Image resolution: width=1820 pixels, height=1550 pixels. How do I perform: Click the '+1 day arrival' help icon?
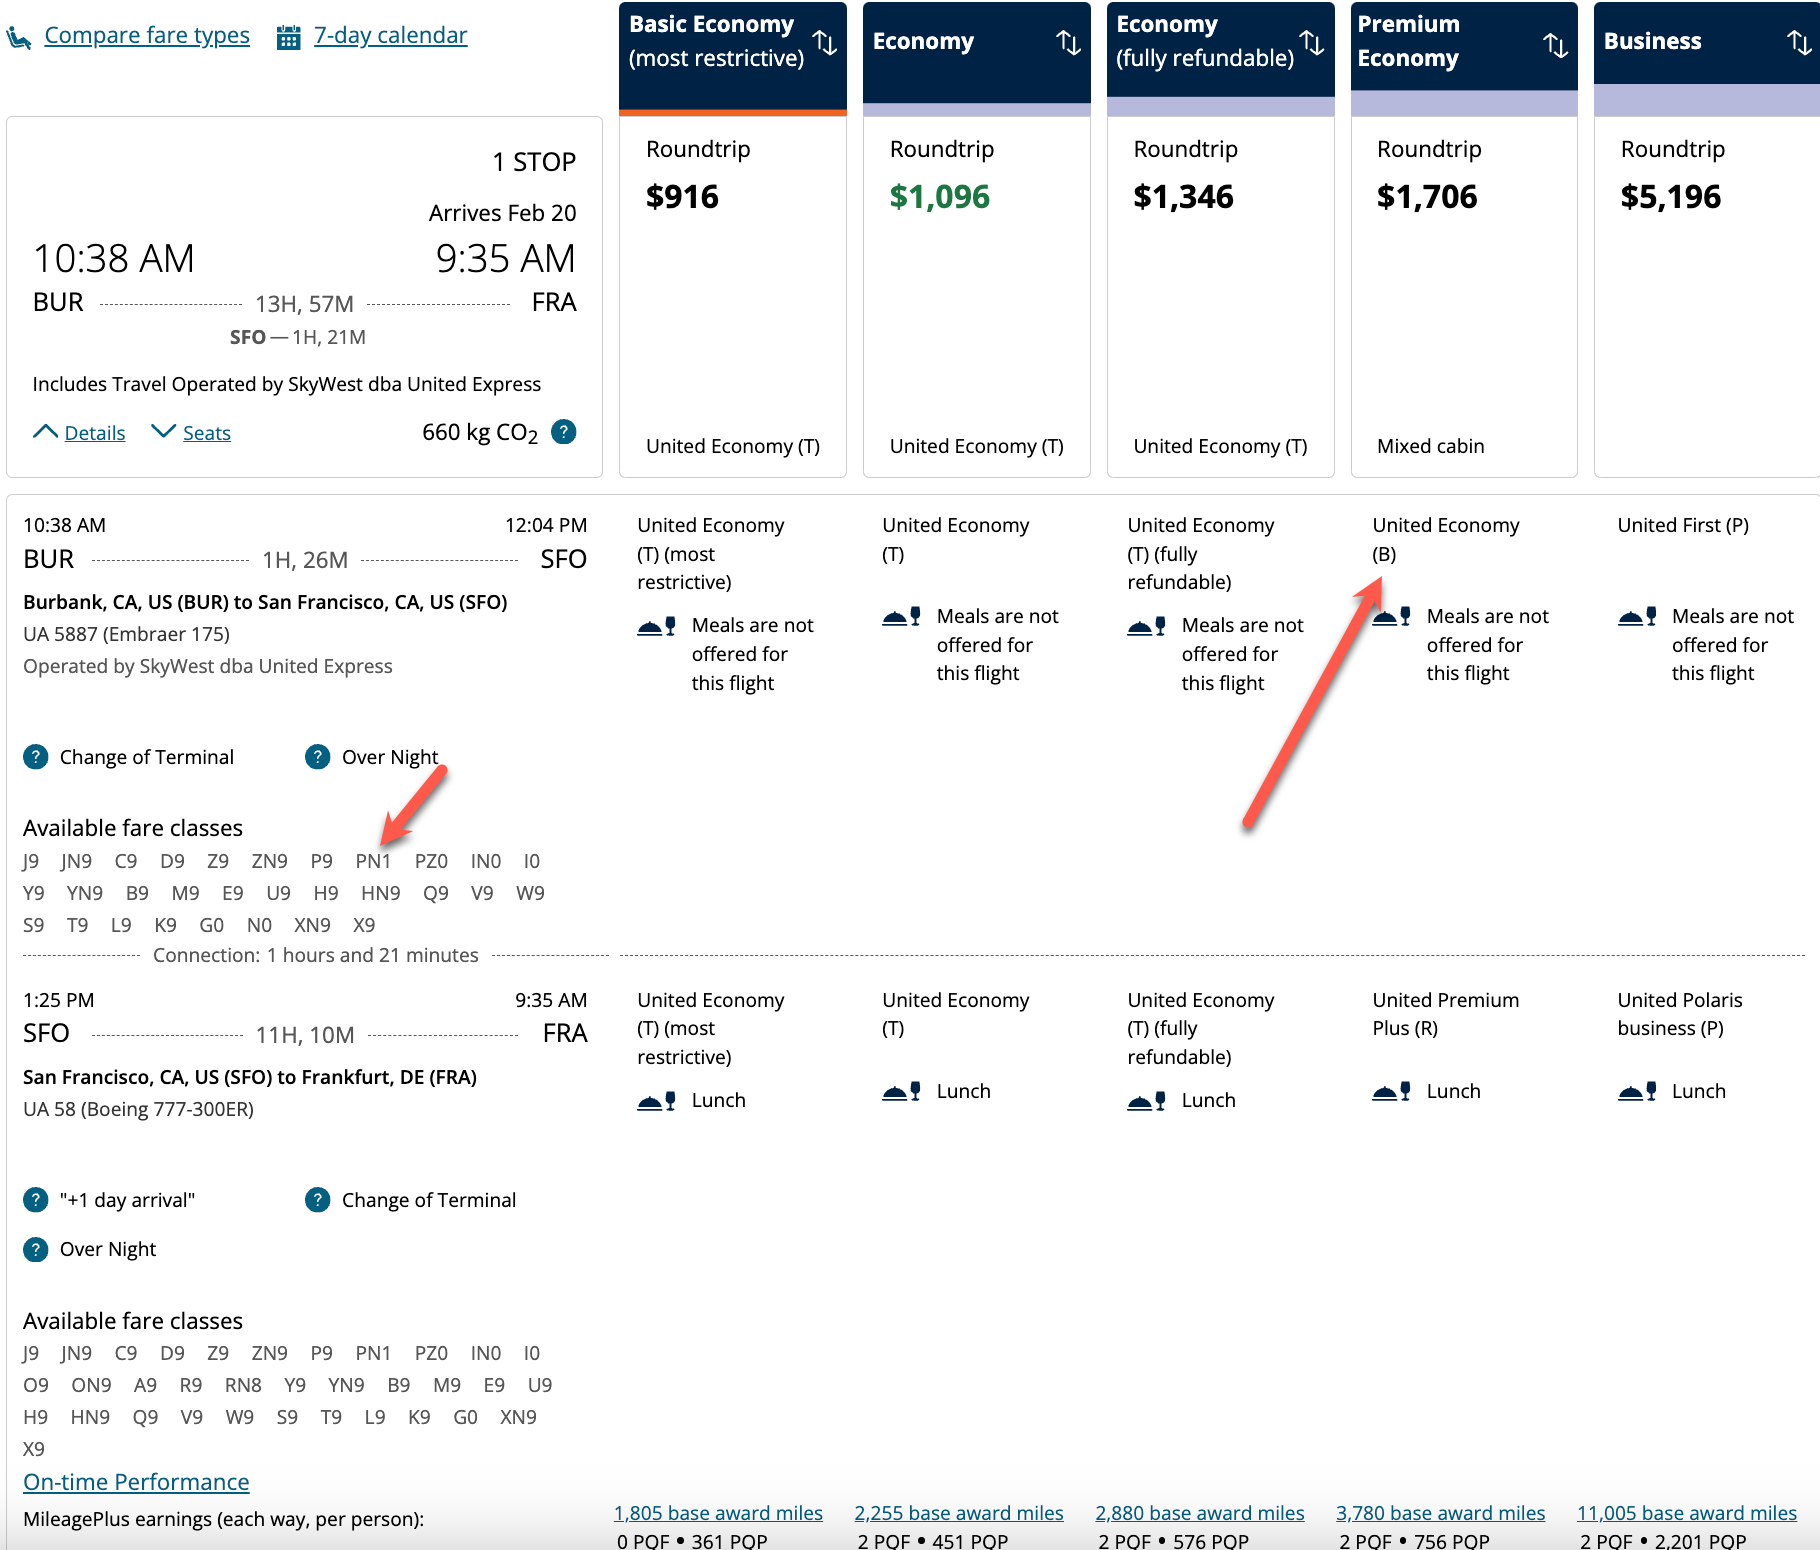tap(35, 1200)
